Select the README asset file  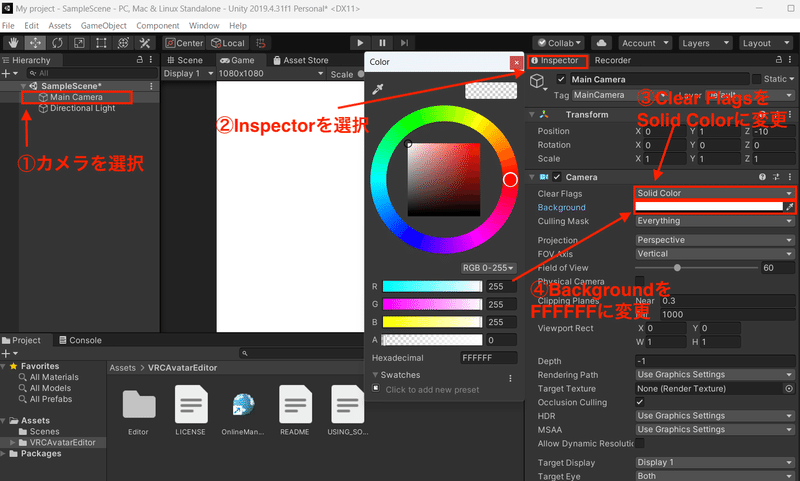point(295,411)
